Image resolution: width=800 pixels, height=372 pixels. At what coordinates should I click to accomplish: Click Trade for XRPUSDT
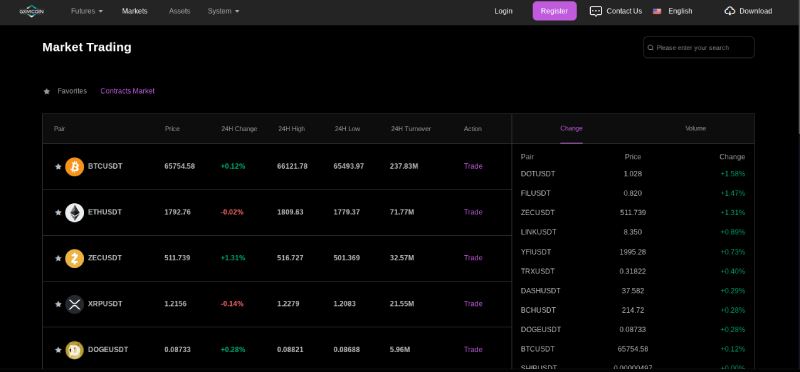point(473,304)
